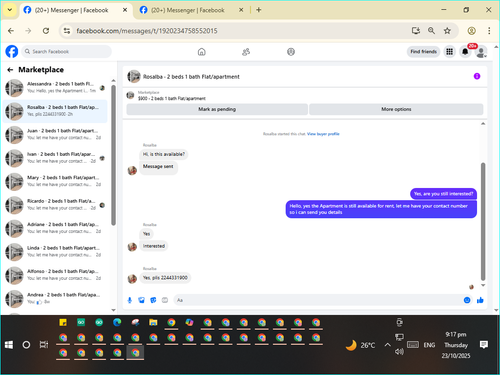Open the Ivan chat in the list
Image resolution: width=500 pixels, height=375 pixels.
pos(55,158)
